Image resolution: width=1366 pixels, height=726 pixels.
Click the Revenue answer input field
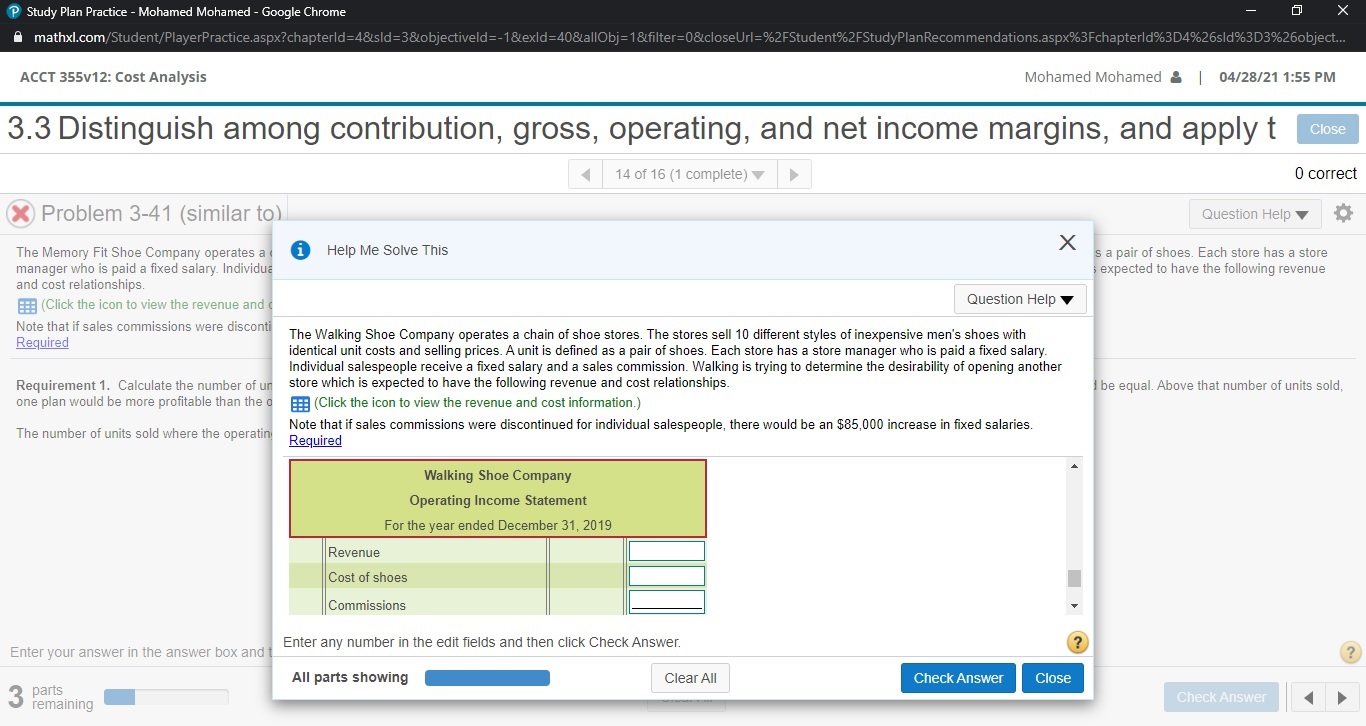666,550
